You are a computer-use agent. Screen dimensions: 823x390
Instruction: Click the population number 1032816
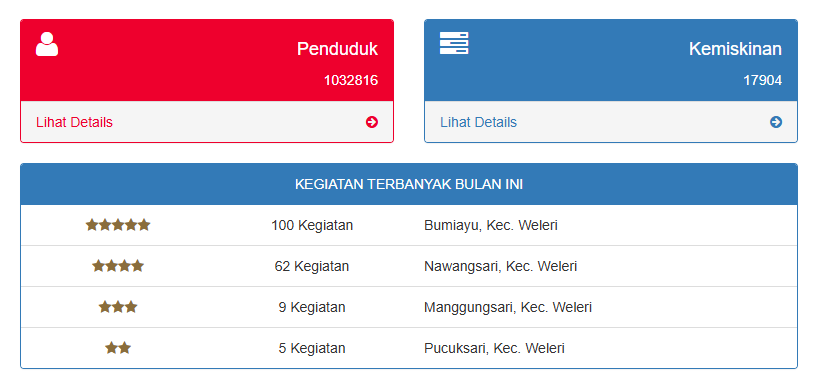click(x=351, y=80)
